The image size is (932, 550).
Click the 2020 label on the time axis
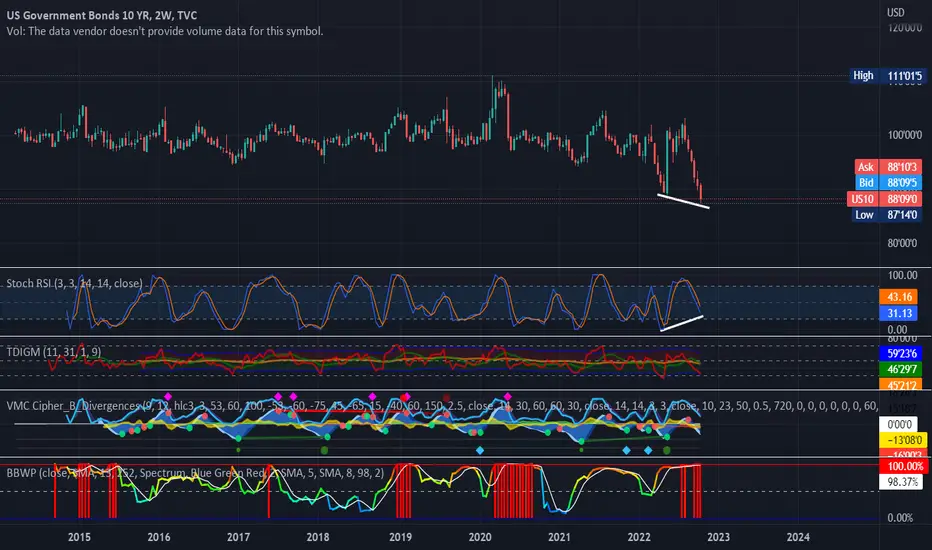[480, 537]
